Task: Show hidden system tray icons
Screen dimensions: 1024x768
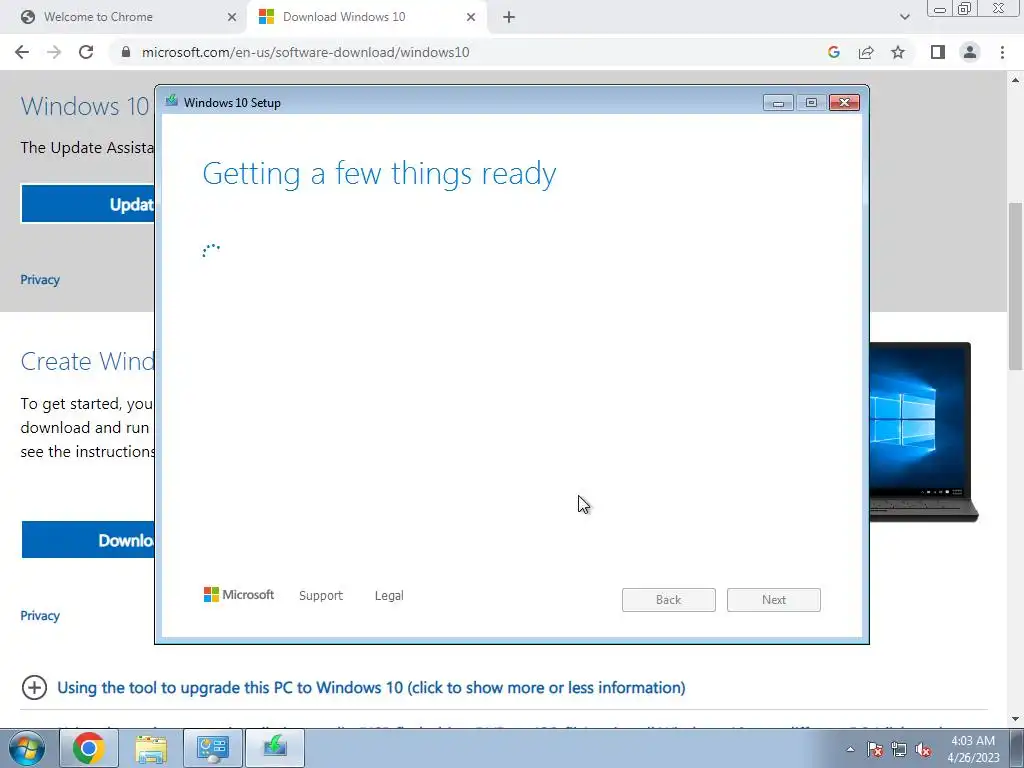Action: 850,749
